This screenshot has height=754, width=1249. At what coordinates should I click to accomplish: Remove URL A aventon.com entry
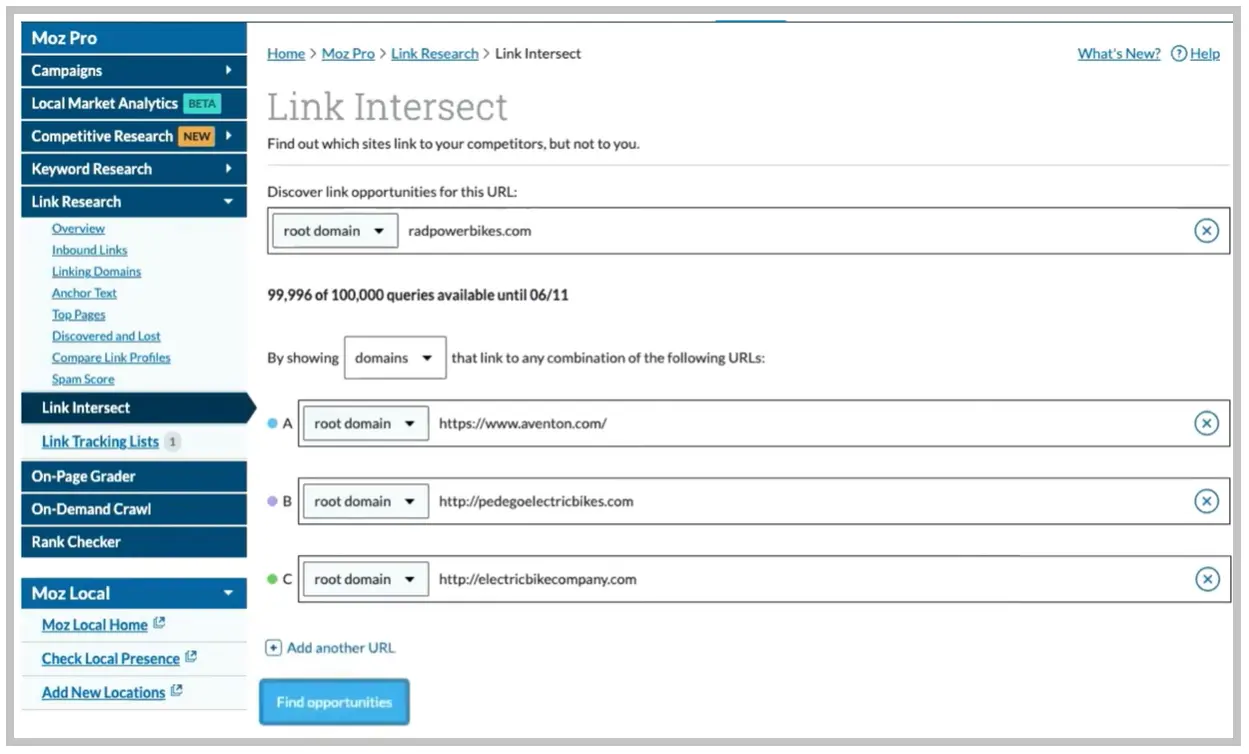1207,423
